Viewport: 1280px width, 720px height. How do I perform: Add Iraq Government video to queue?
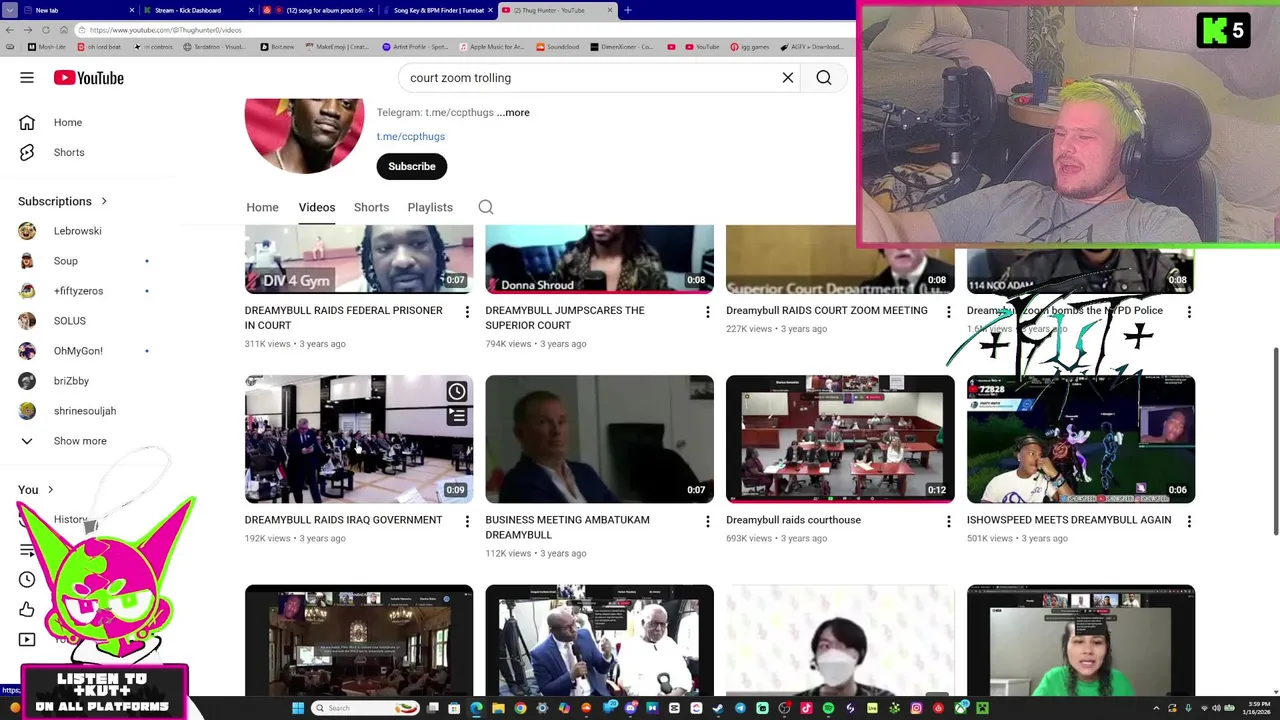(457, 415)
